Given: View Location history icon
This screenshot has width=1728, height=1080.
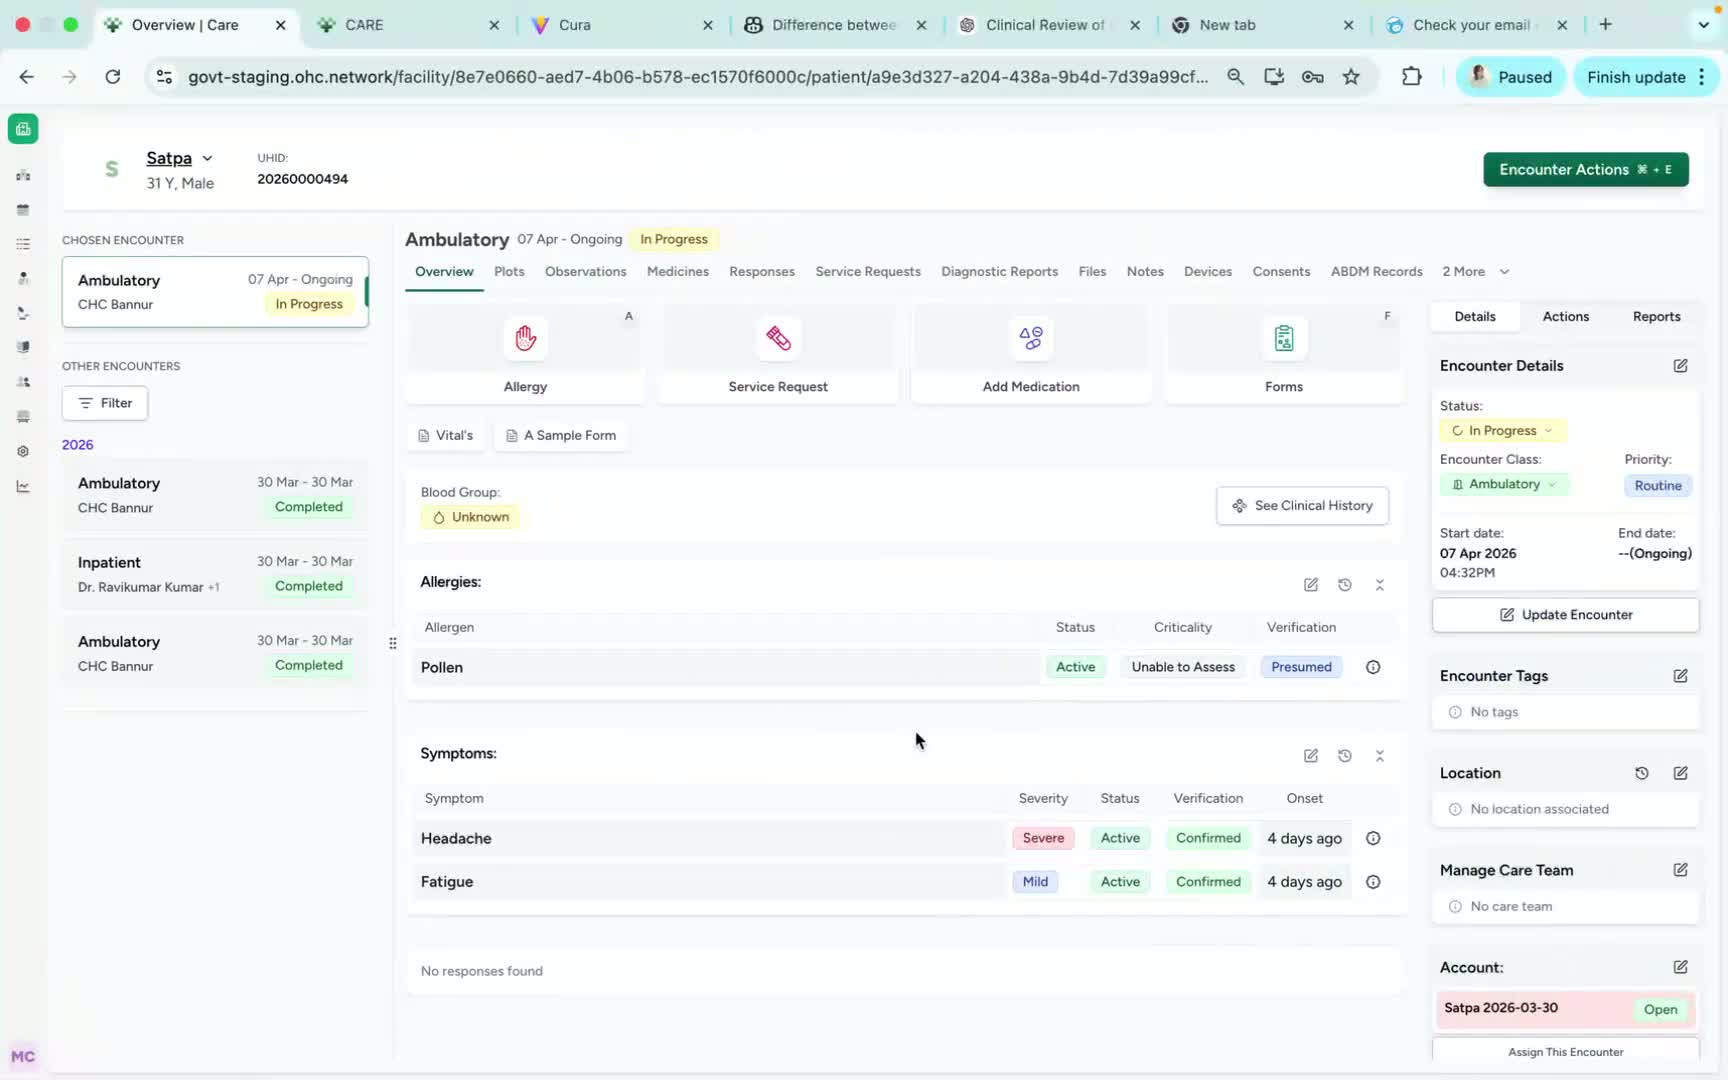Looking at the screenshot, I should pyautogui.click(x=1642, y=773).
